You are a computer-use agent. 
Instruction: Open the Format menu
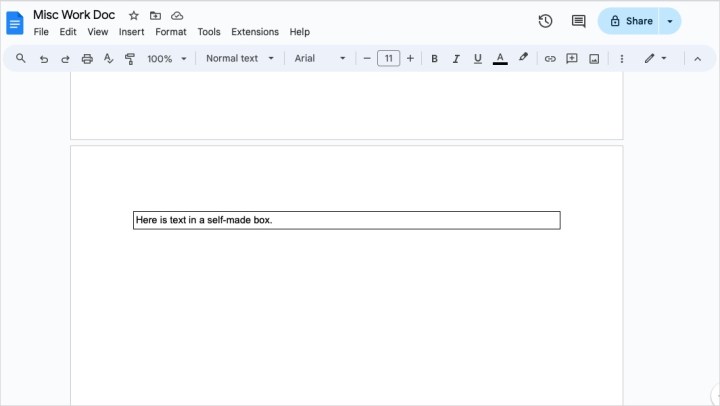point(171,32)
